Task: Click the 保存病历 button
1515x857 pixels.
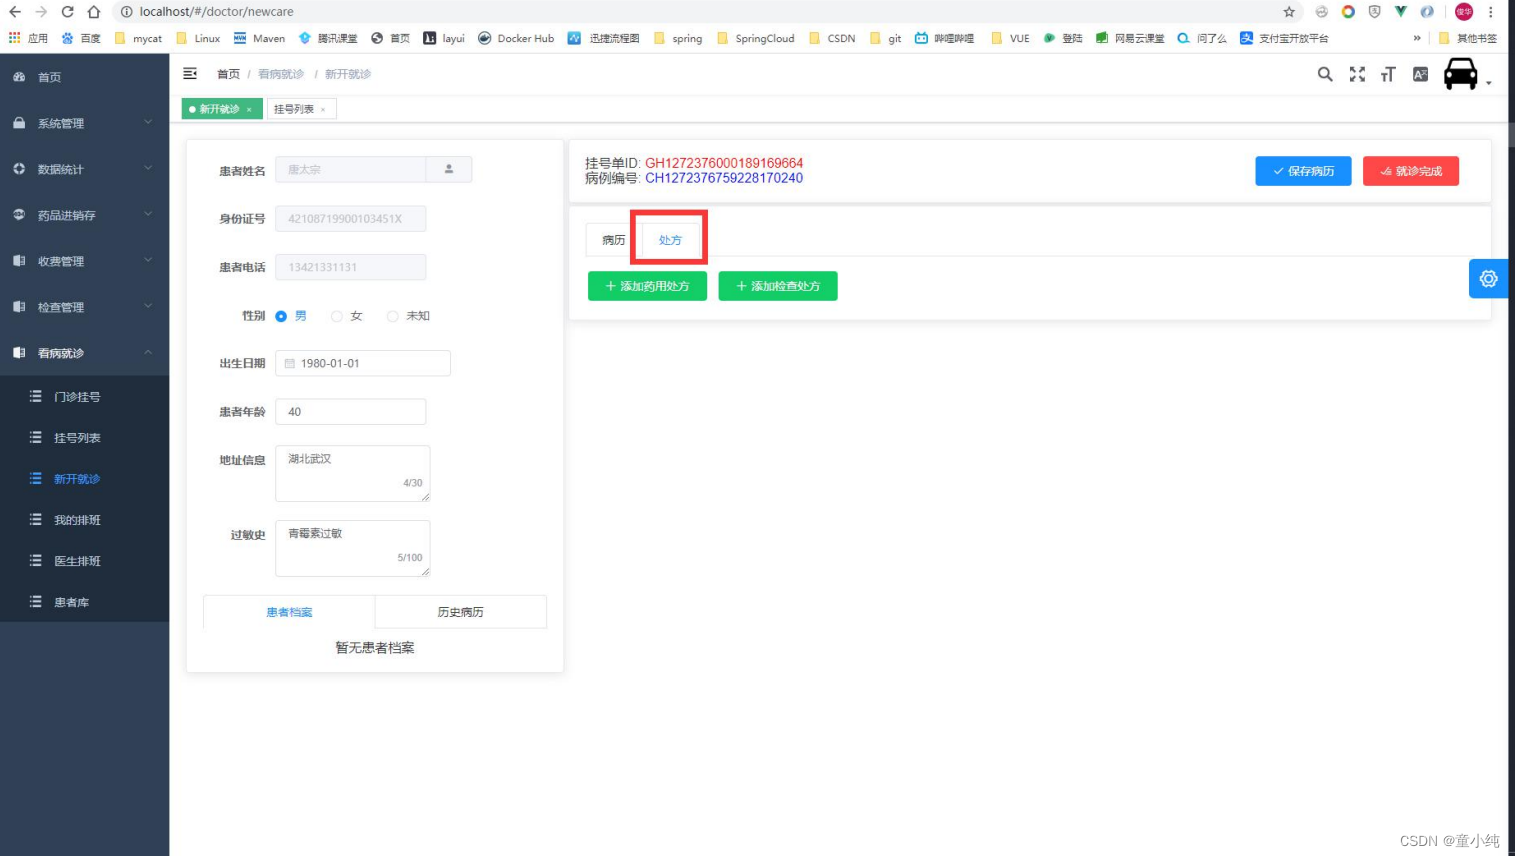Action: coord(1303,171)
